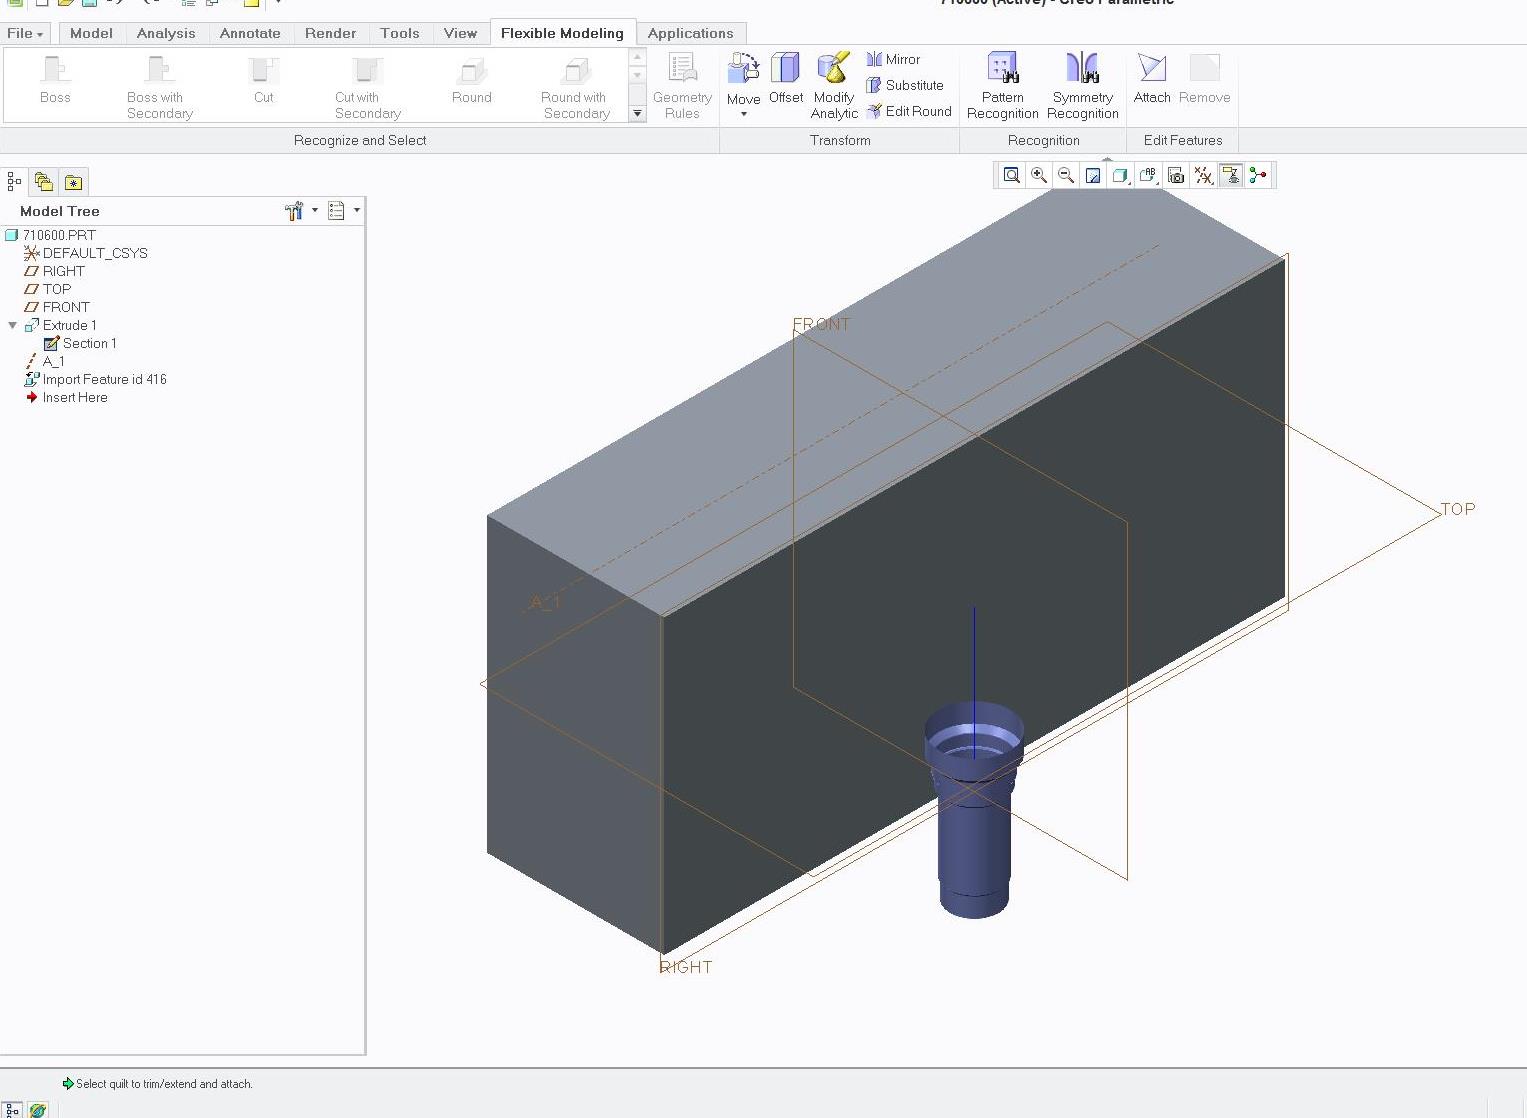The height and width of the screenshot is (1118, 1527).
Task: Select the Flexible Modeling tab
Action: click(562, 33)
